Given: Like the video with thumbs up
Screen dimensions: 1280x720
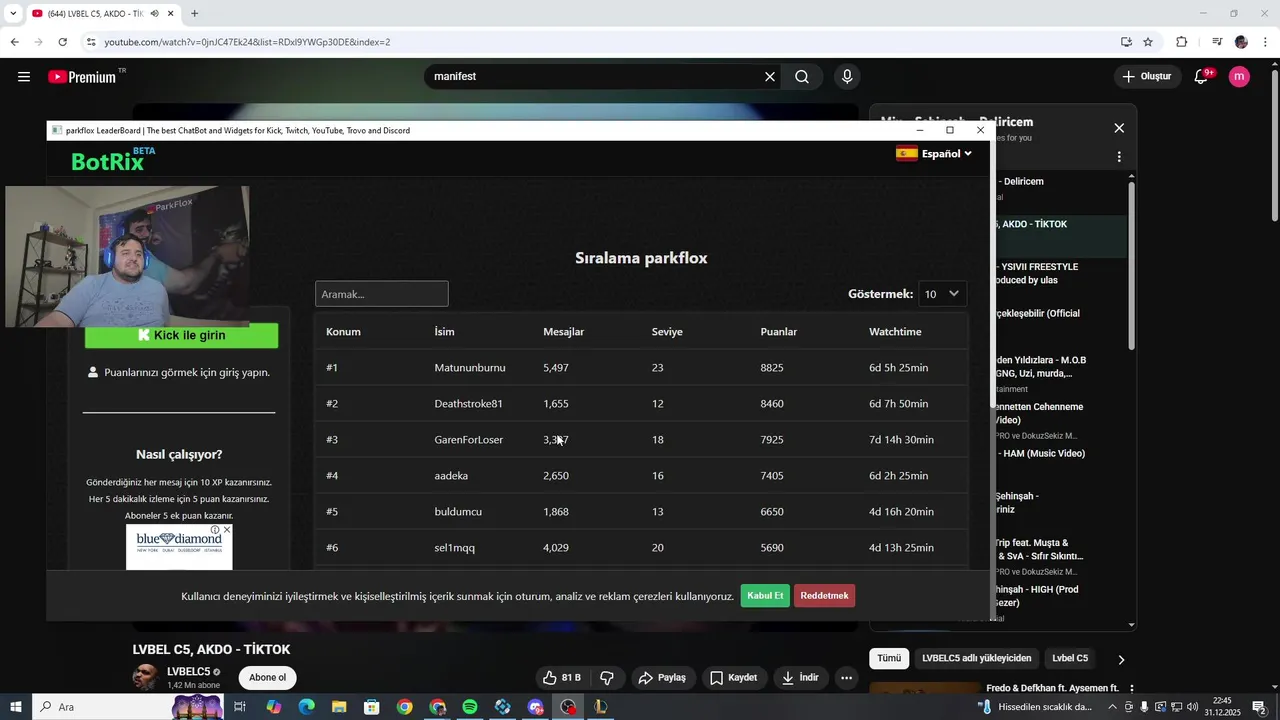Looking at the screenshot, I should point(561,678).
